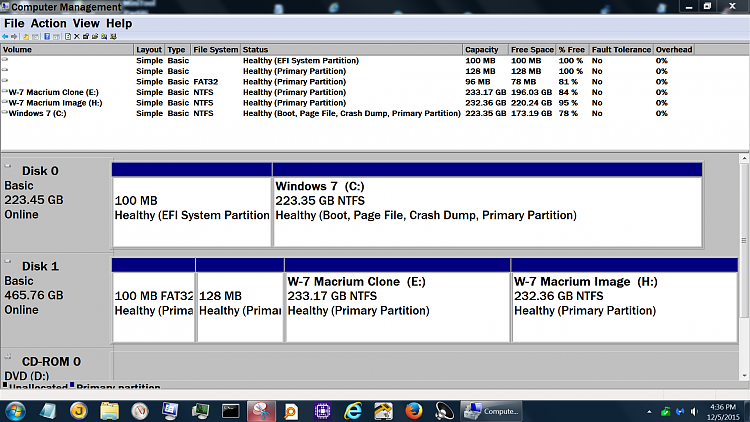Click the Overhead column header

click(x=673, y=50)
